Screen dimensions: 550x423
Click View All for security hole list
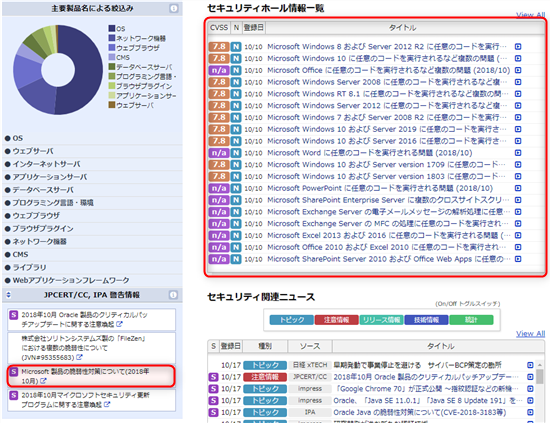pos(530,15)
